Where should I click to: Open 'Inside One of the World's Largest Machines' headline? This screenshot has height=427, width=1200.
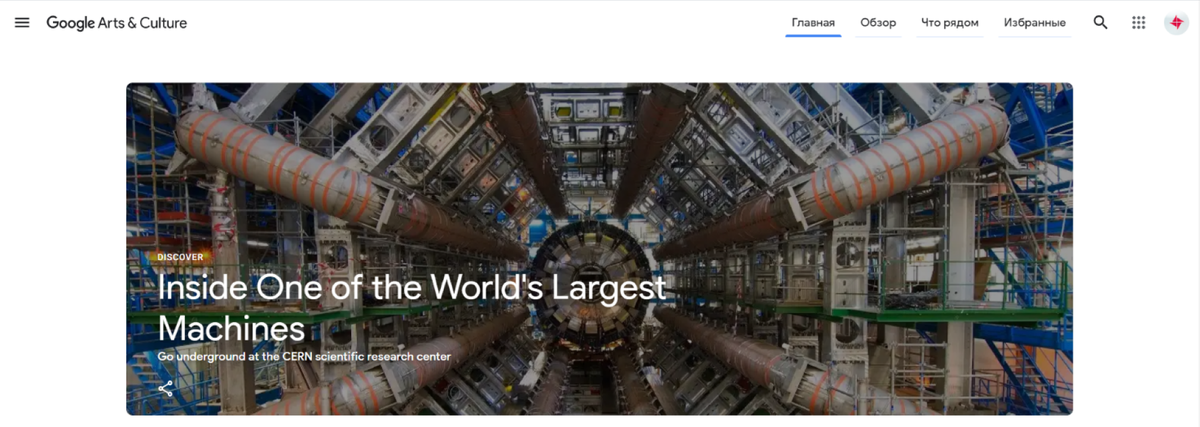[412, 308]
